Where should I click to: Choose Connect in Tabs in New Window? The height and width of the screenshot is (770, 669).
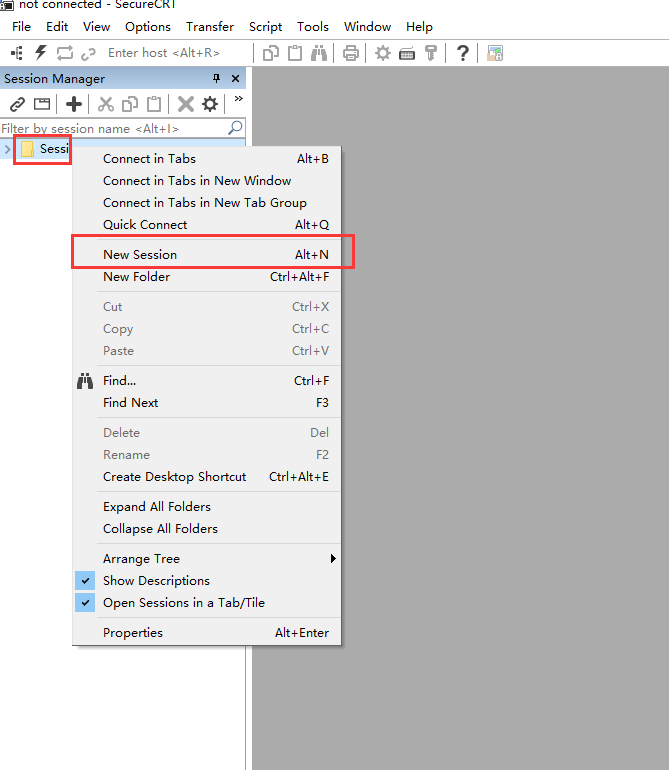pyautogui.click(x=206, y=181)
